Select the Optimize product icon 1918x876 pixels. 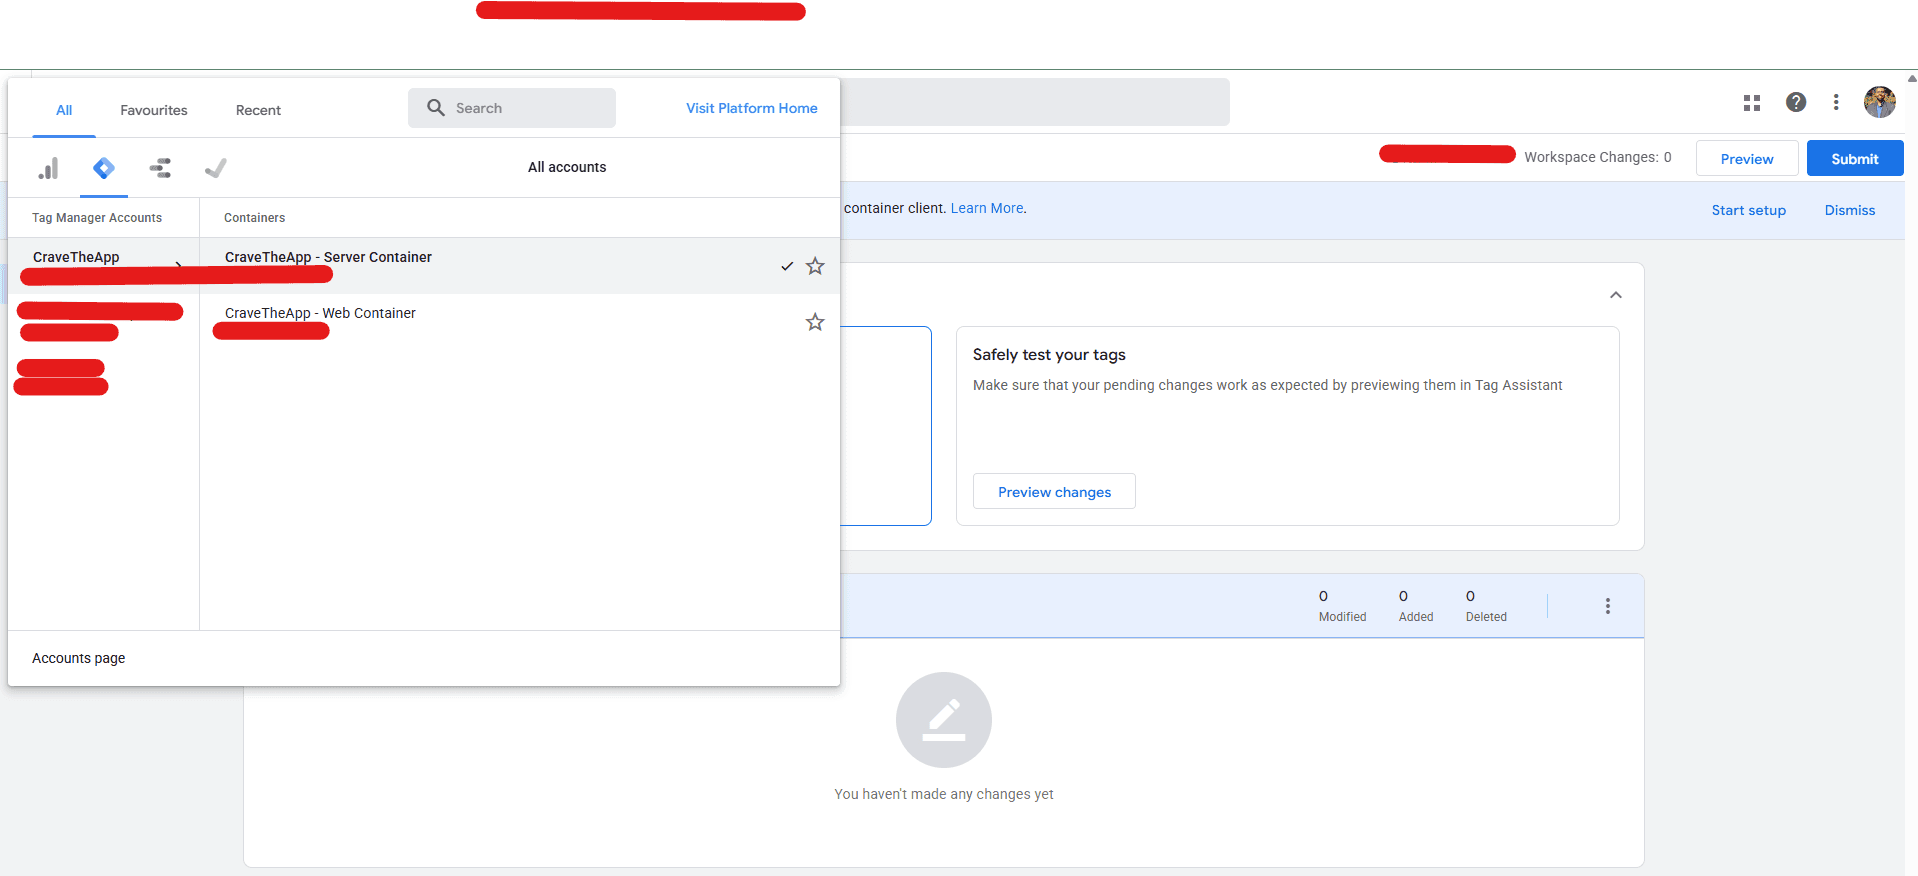(160, 168)
